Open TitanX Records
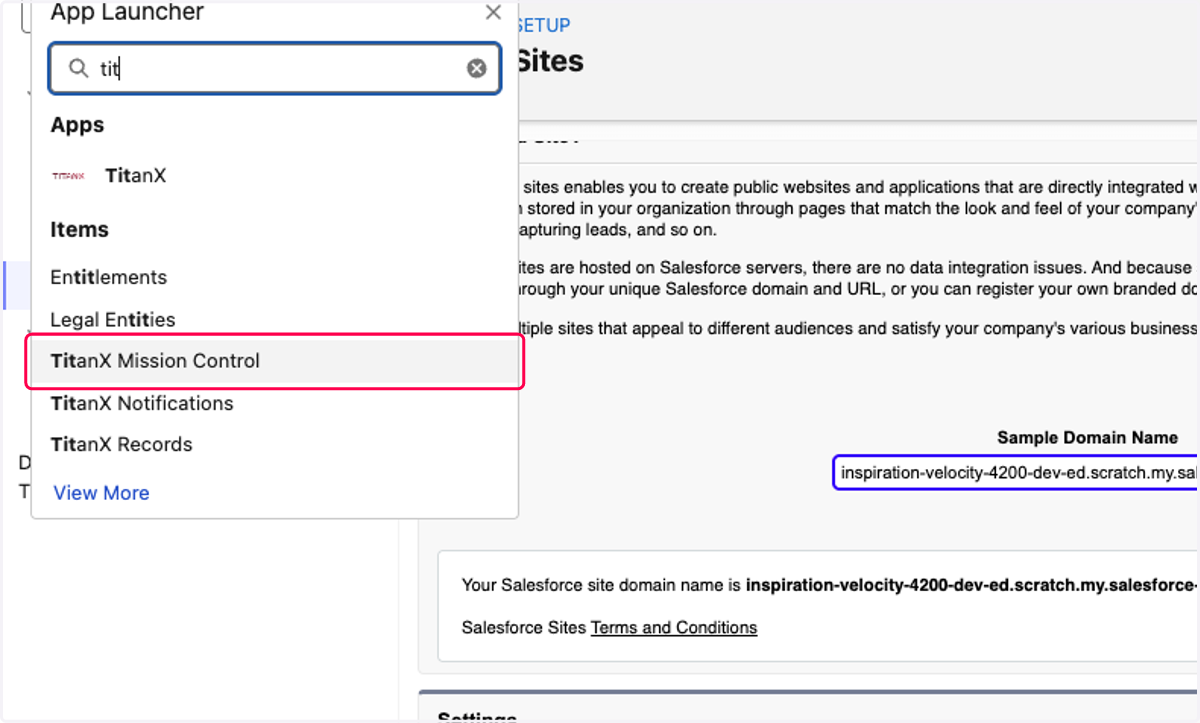Screen dimensions: 1200x723 (122, 444)
